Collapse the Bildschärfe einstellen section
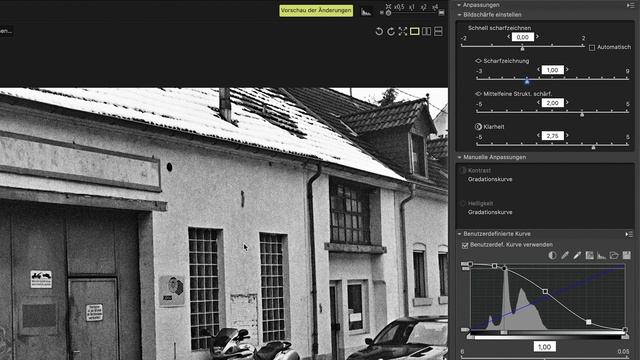 tap(459, 15)
